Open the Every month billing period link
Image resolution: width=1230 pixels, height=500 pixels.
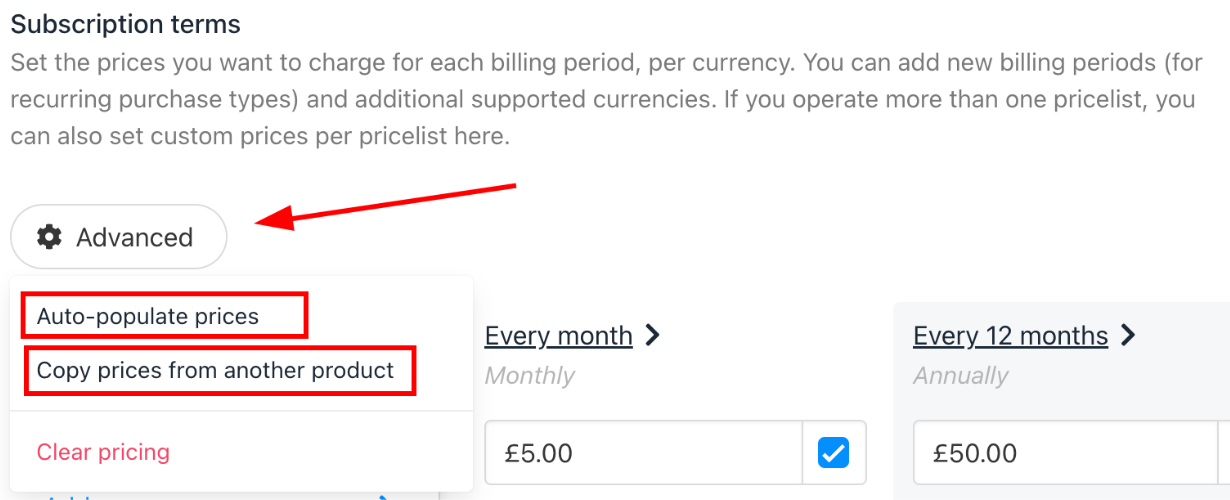pos(559,335)
